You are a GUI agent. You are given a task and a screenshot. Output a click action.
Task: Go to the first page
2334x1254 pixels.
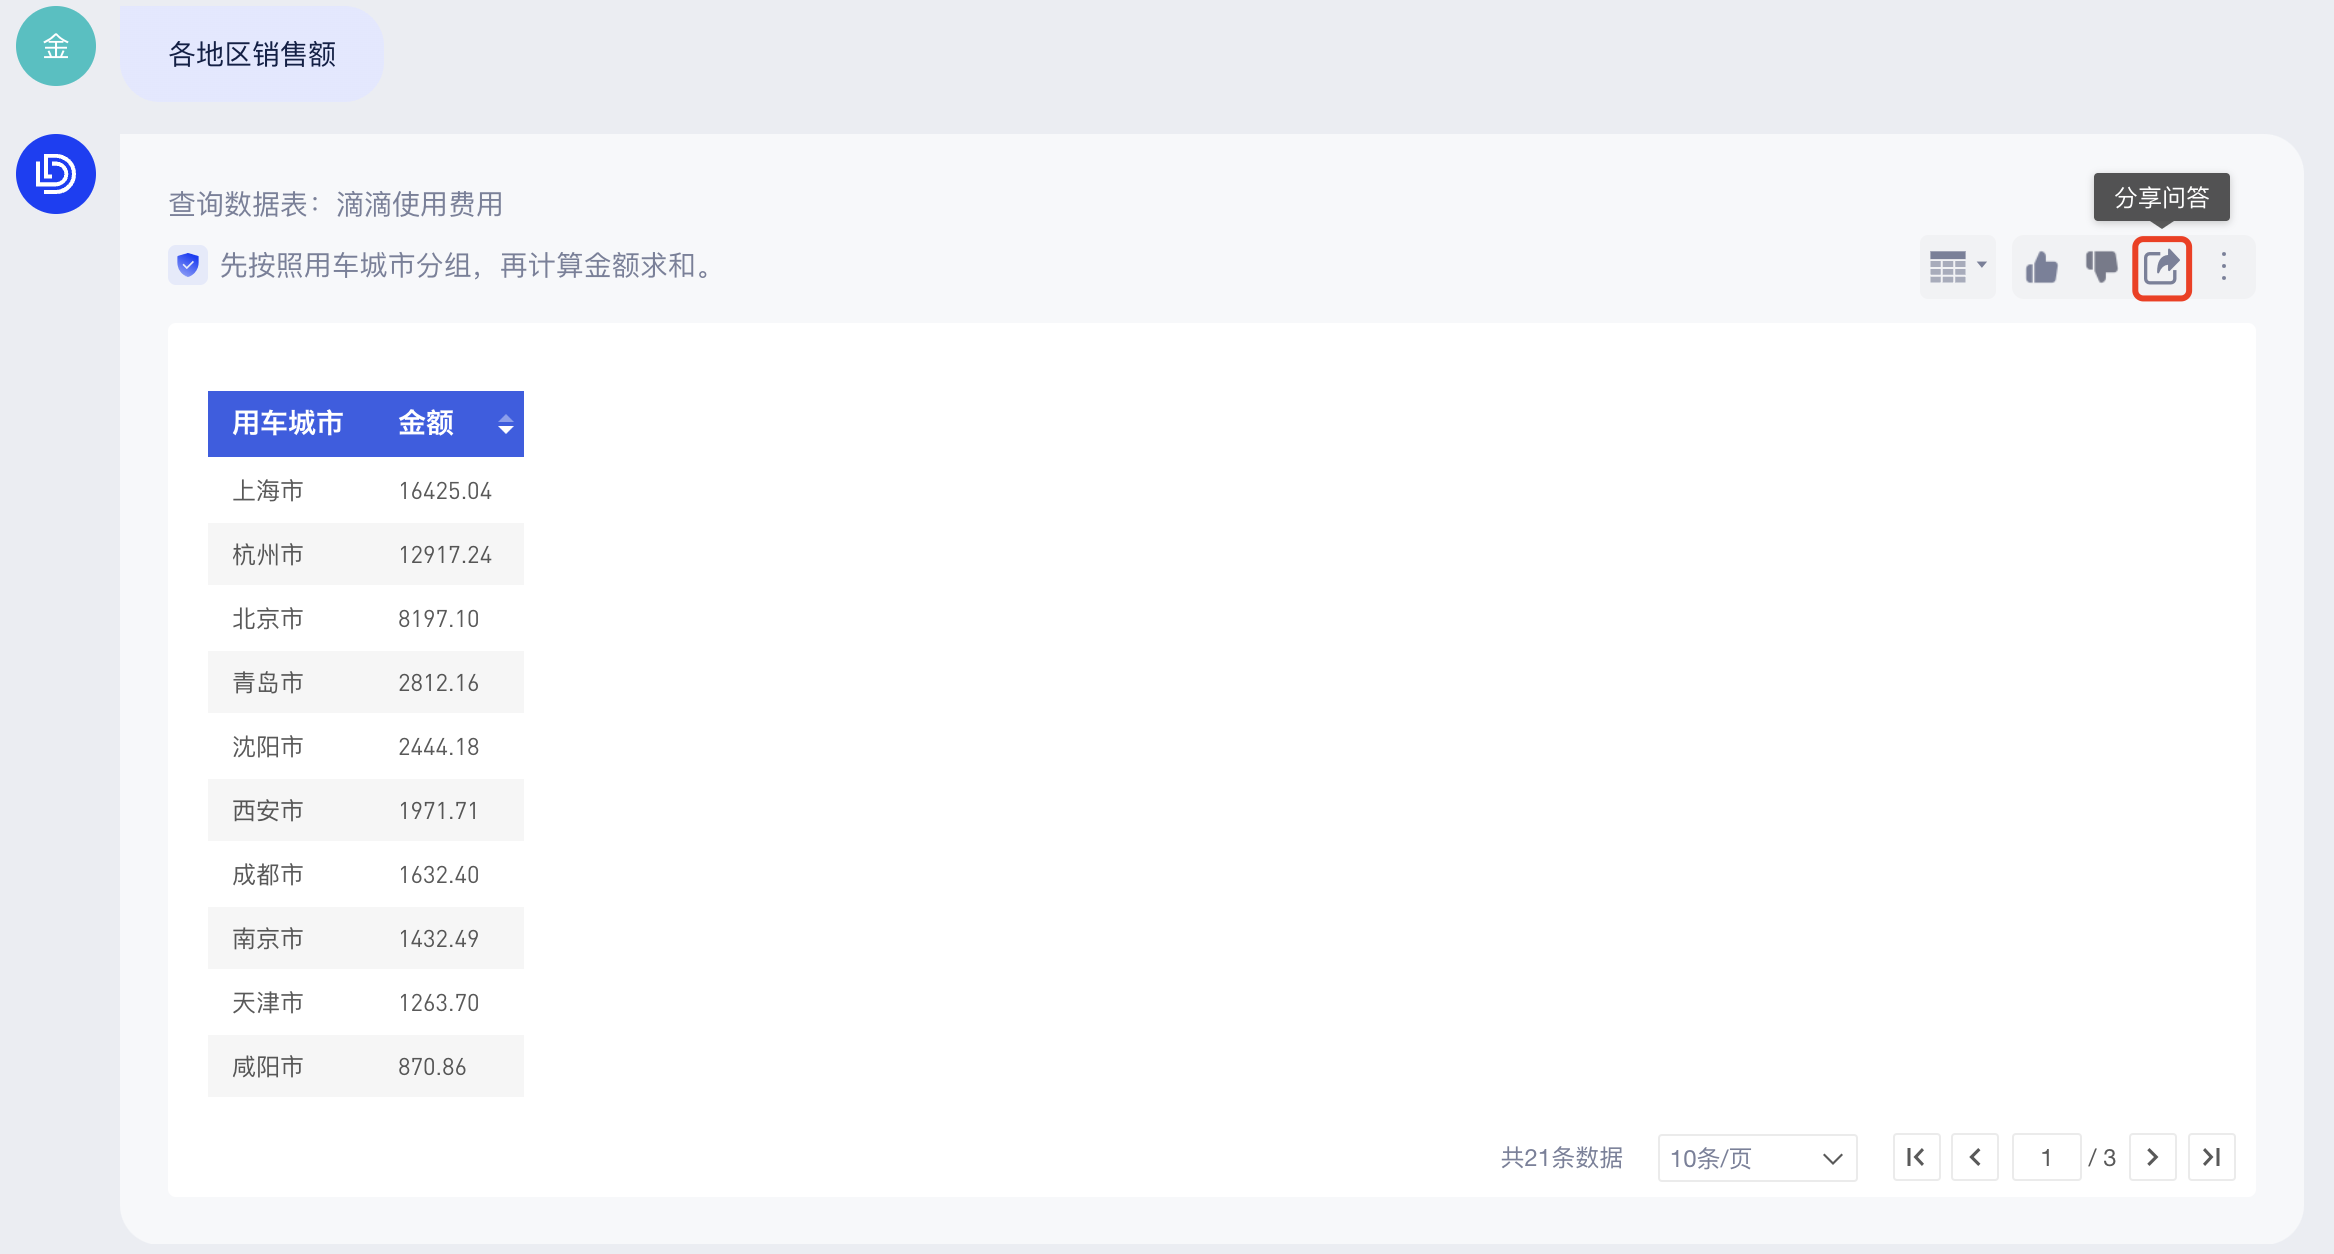1916,1158
